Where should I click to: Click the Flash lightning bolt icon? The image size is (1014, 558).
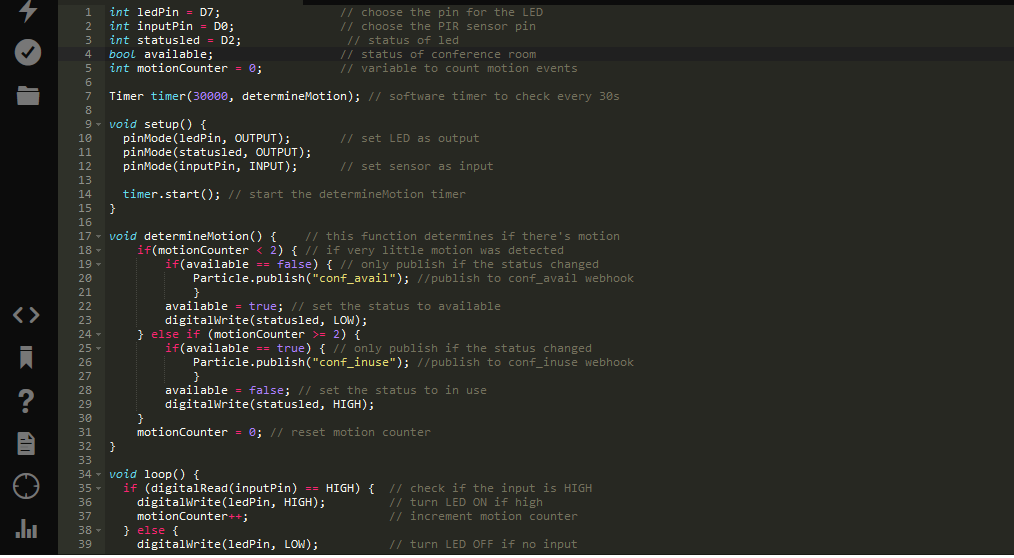pyautogui.click(x=28, y=10)
